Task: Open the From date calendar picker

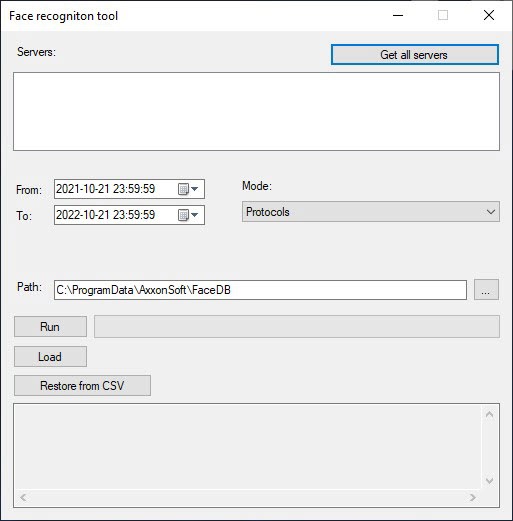Action: 183,189
